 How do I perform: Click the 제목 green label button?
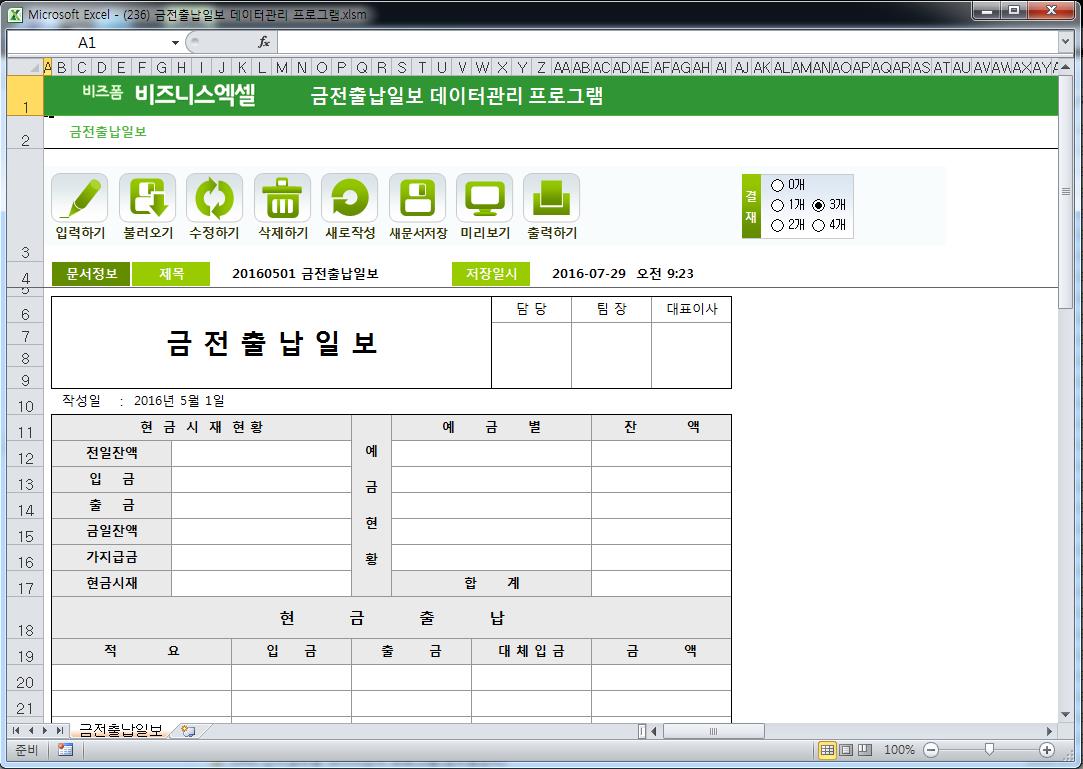[x=171, y=274]
